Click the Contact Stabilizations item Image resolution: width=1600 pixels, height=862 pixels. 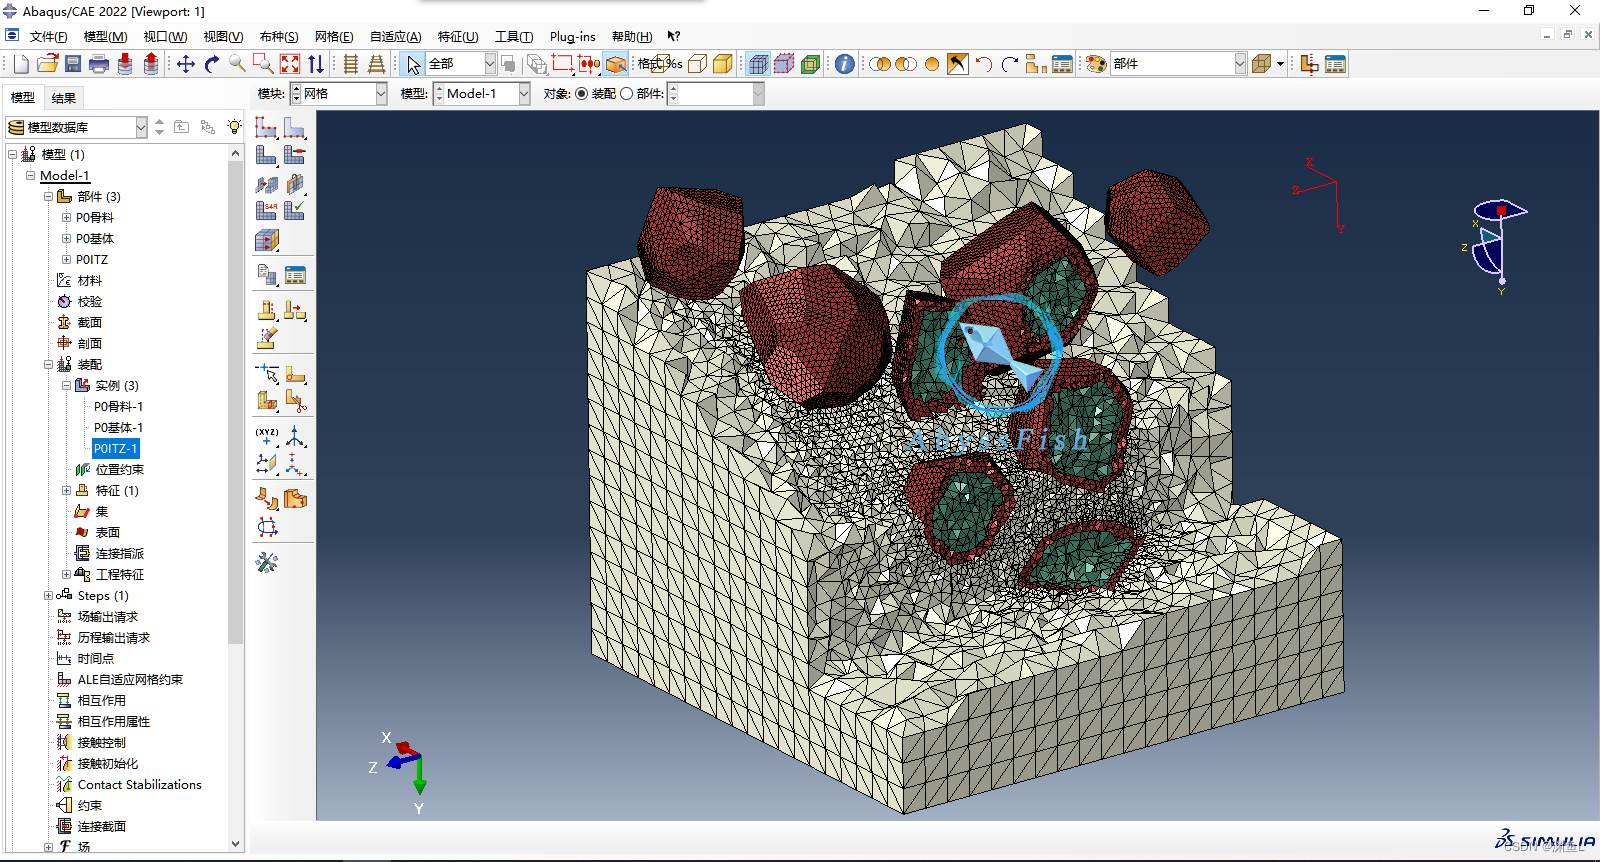pyautogui.click(x=140, y=785)
